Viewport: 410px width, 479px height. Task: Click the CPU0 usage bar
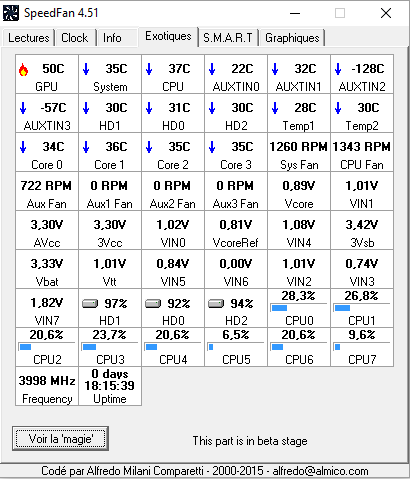(x=298, y=308)
